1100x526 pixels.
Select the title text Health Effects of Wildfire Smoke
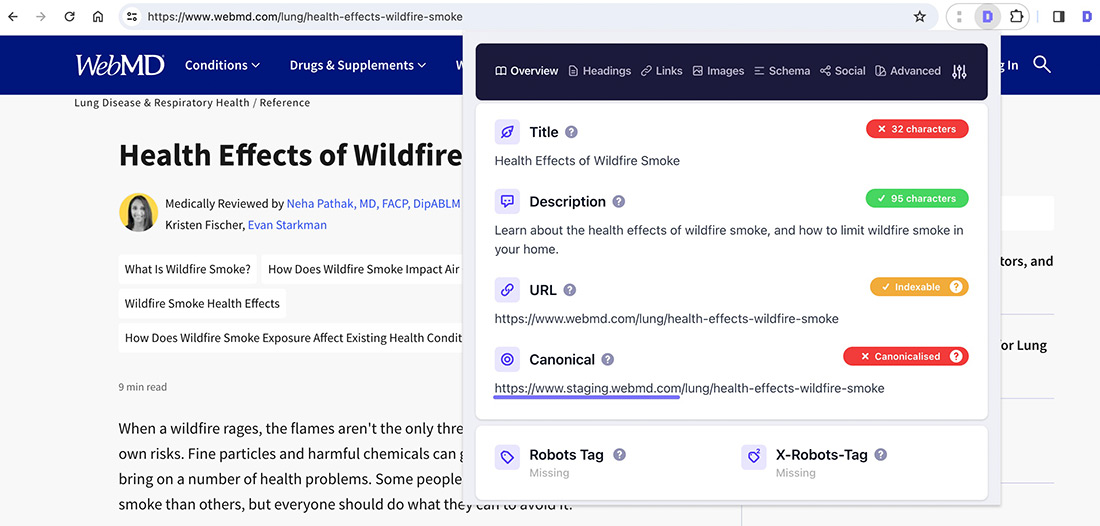587,161
